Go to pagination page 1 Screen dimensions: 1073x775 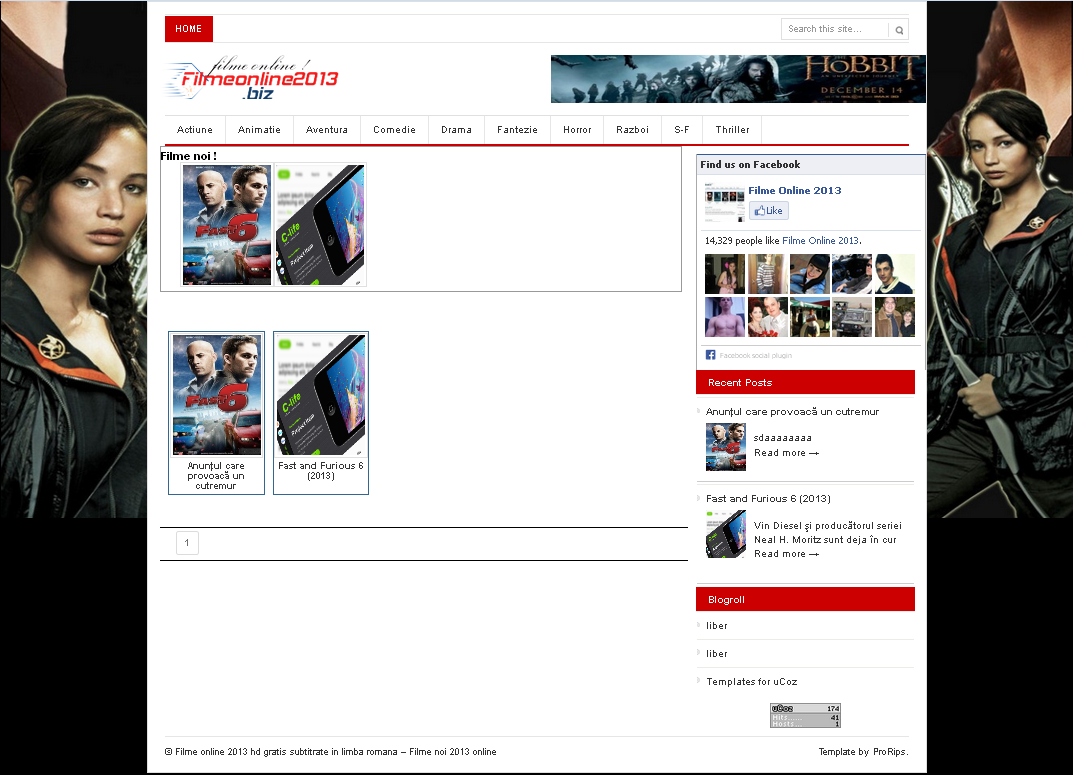[x=187, y=543]
